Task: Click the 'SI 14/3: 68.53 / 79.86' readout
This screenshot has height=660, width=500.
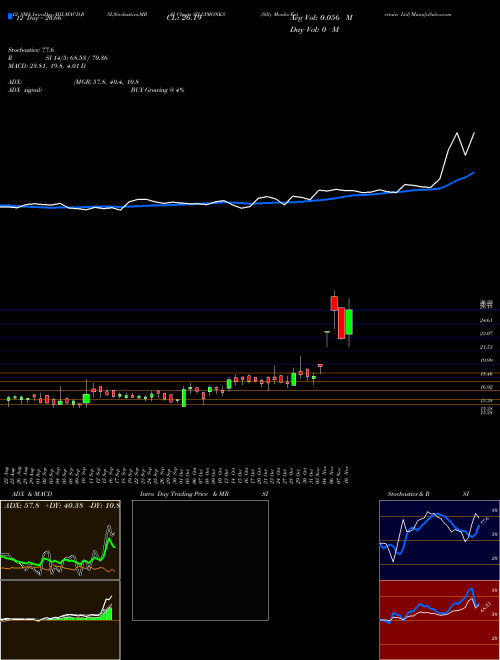Action: click(77, 58)
